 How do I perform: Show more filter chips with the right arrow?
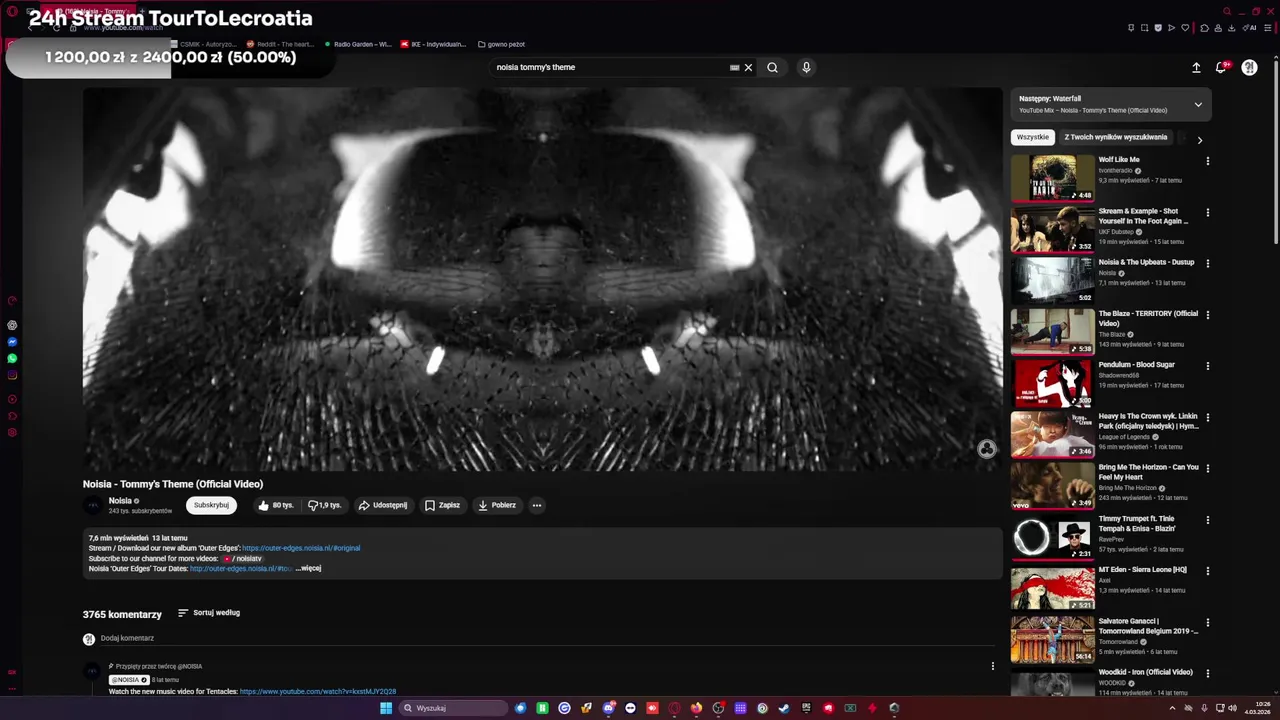click(x=1200, y=140)
